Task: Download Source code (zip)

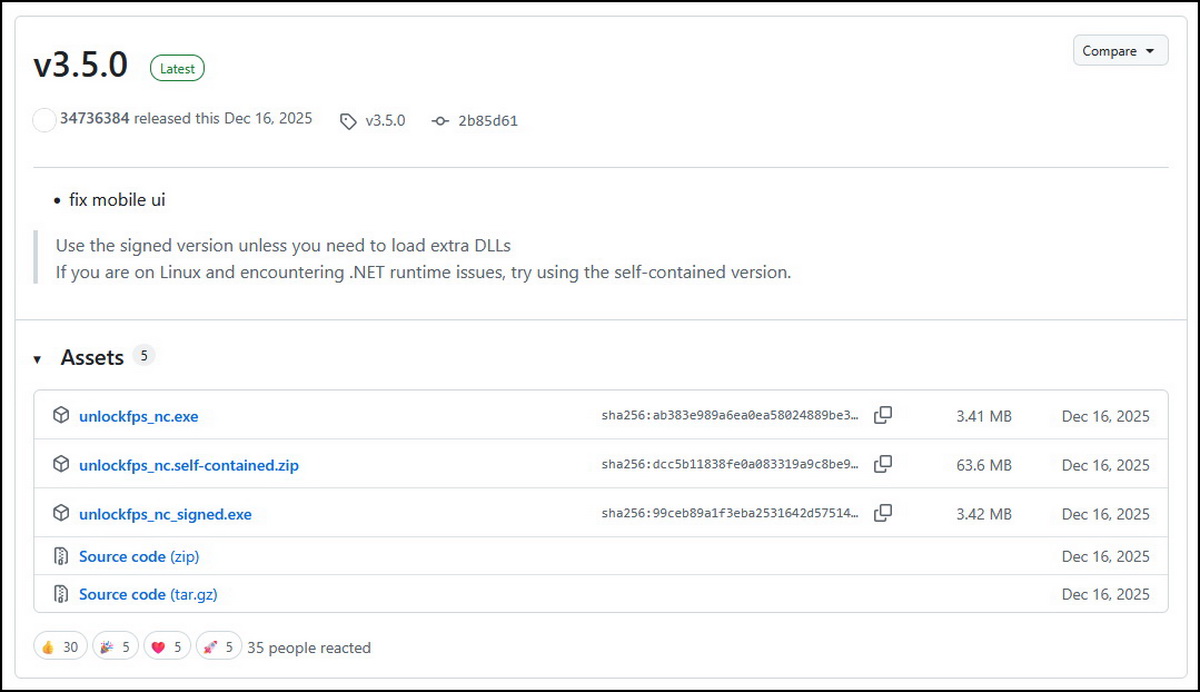Action: tap(139, 556)
